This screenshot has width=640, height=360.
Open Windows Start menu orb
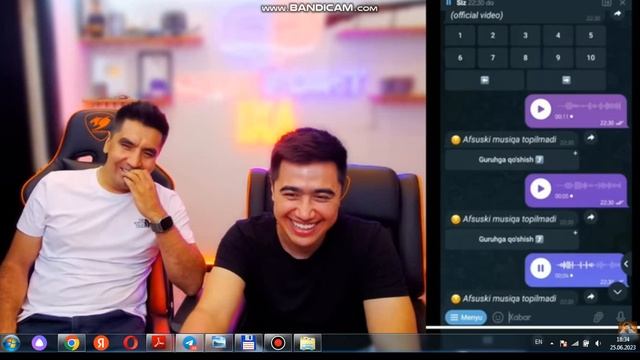(11, 343)
